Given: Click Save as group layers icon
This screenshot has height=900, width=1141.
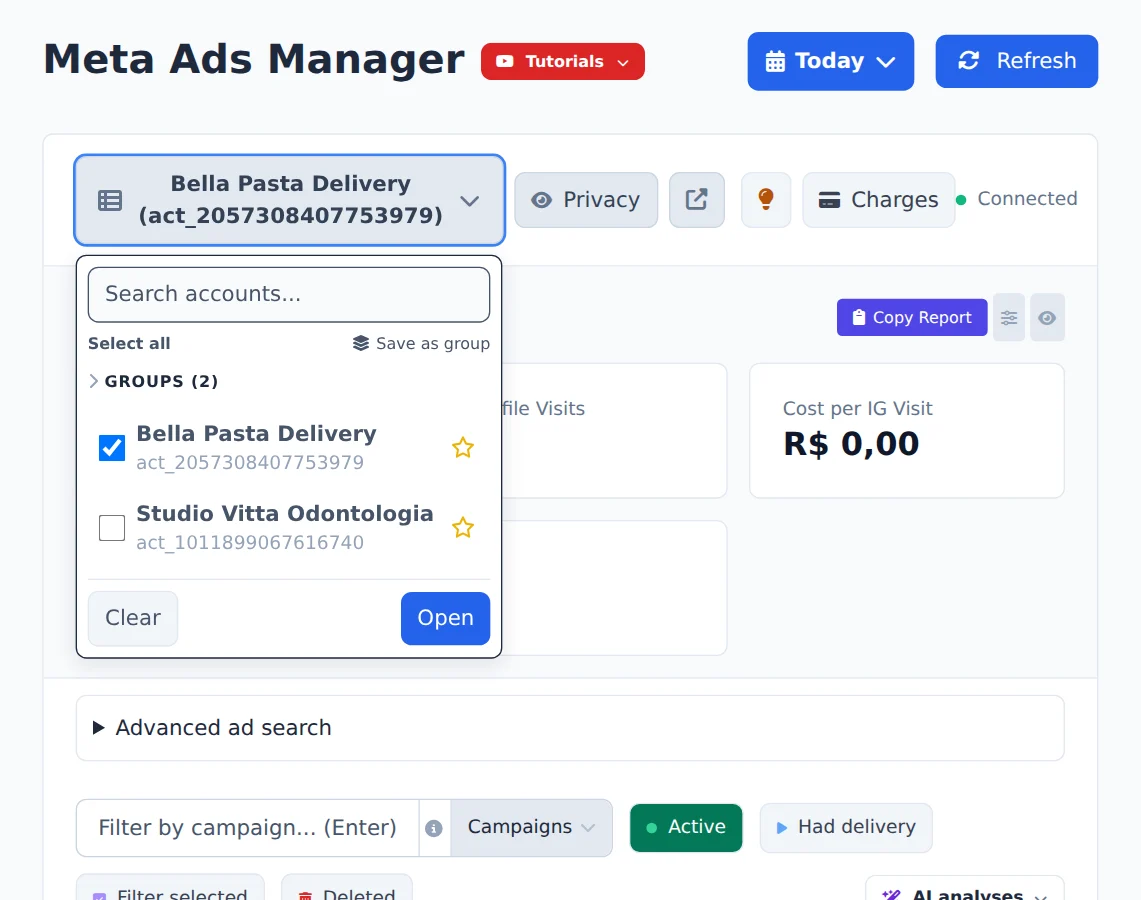Looking at the screenshot, I should coord(361,343).
